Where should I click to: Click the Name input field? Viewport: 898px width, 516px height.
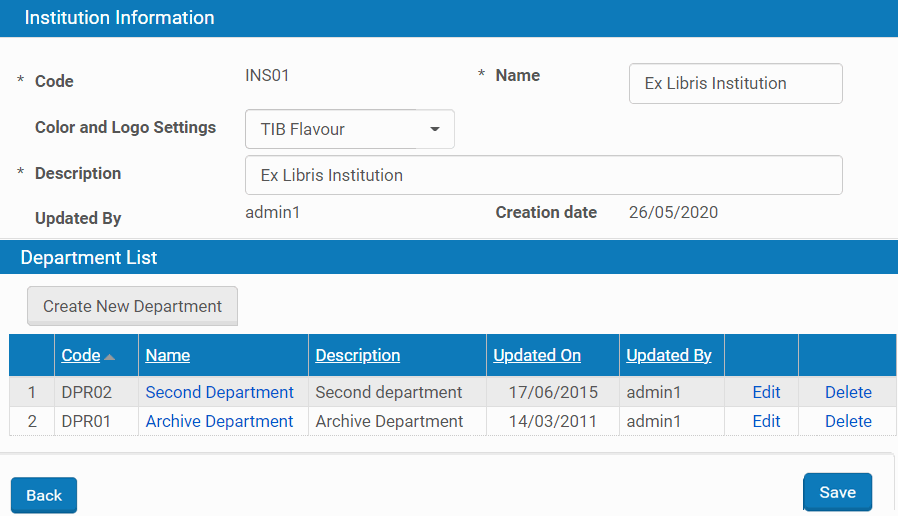click(735, 84)
